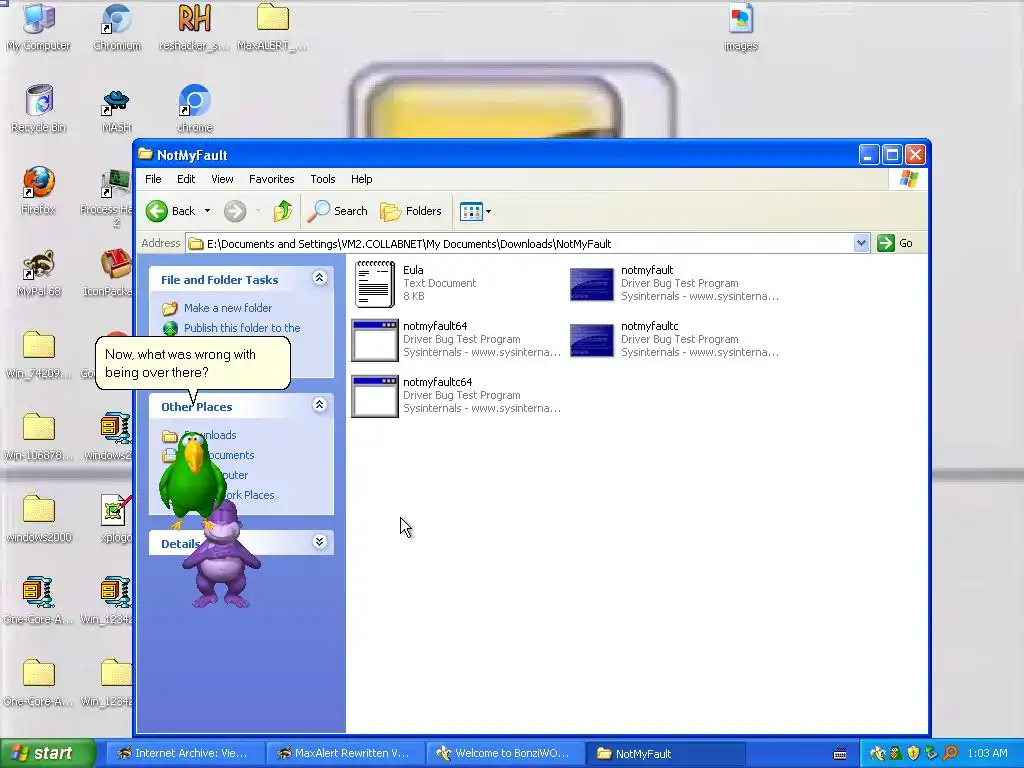The height and width of the screenshot is (768, 1024).
Task: Open the Views dropdown button
Action: click(x=475, y=211)
